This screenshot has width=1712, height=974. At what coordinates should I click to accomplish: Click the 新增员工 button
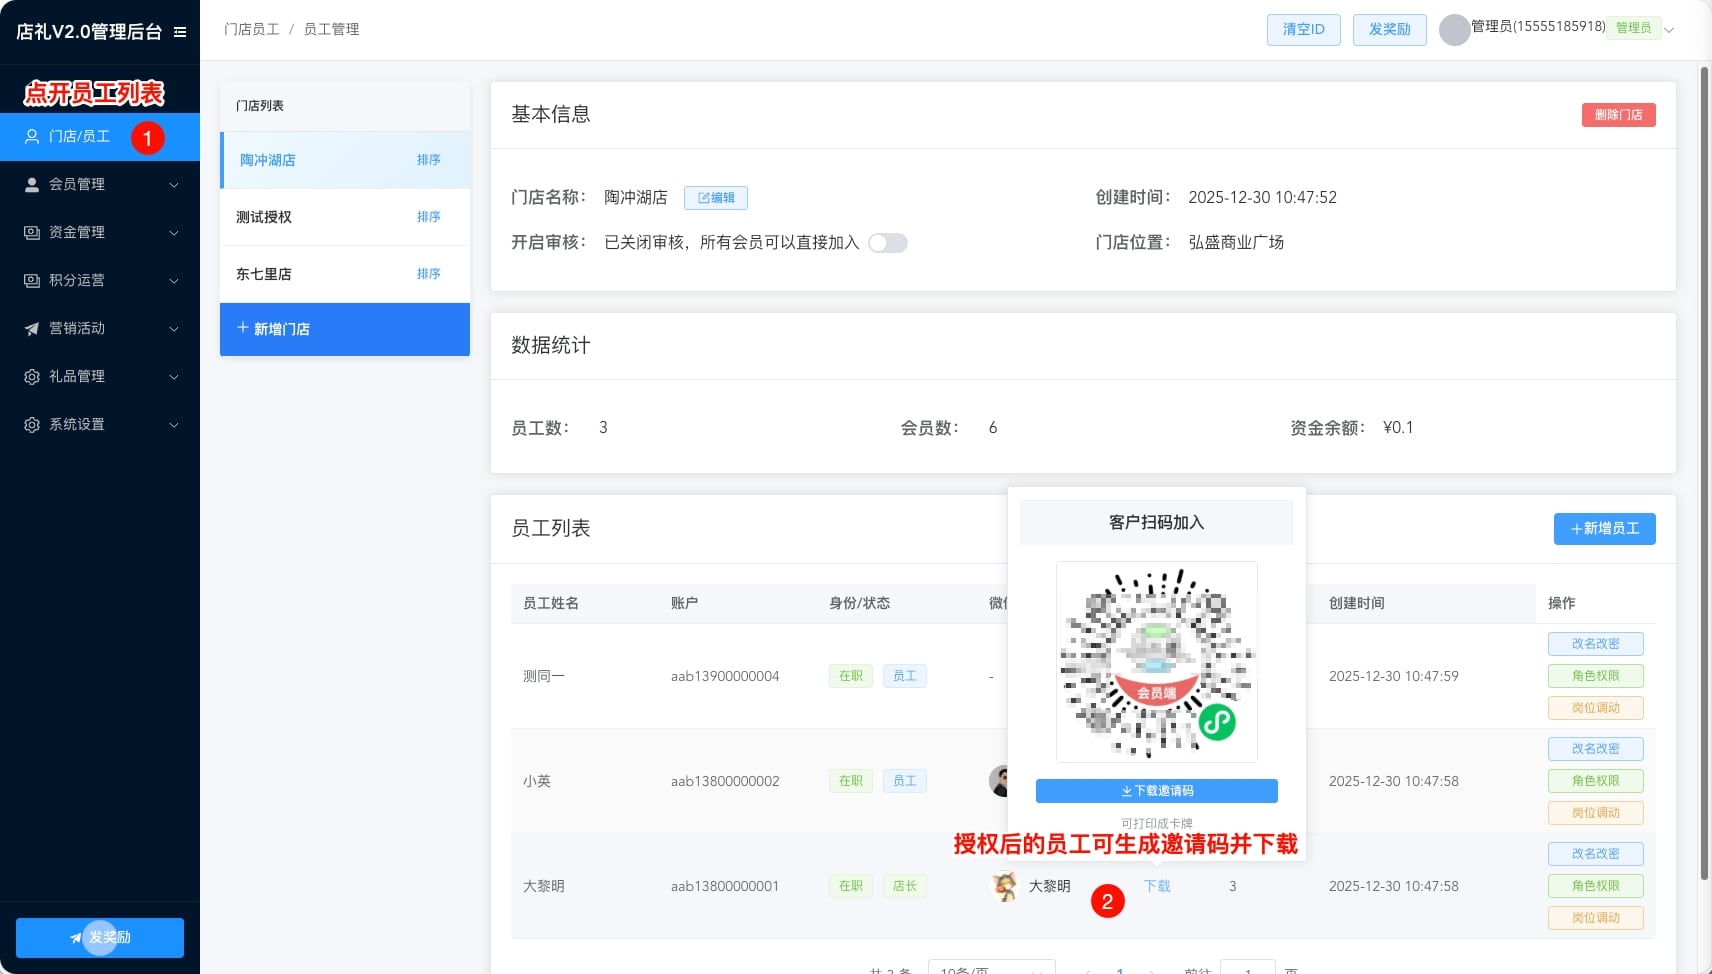(x=1604, y=529)
